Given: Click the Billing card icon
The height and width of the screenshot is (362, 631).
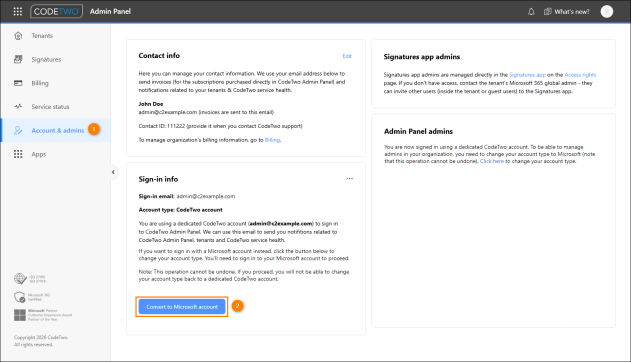Looking at the screenshot, I should click(x=18, y=83).
